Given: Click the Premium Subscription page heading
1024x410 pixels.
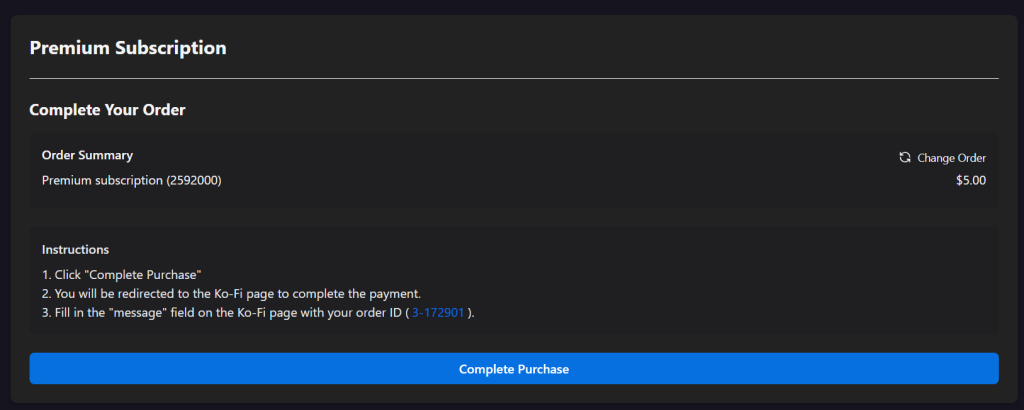Looking at the screenshot, I should tap(128, 47).
